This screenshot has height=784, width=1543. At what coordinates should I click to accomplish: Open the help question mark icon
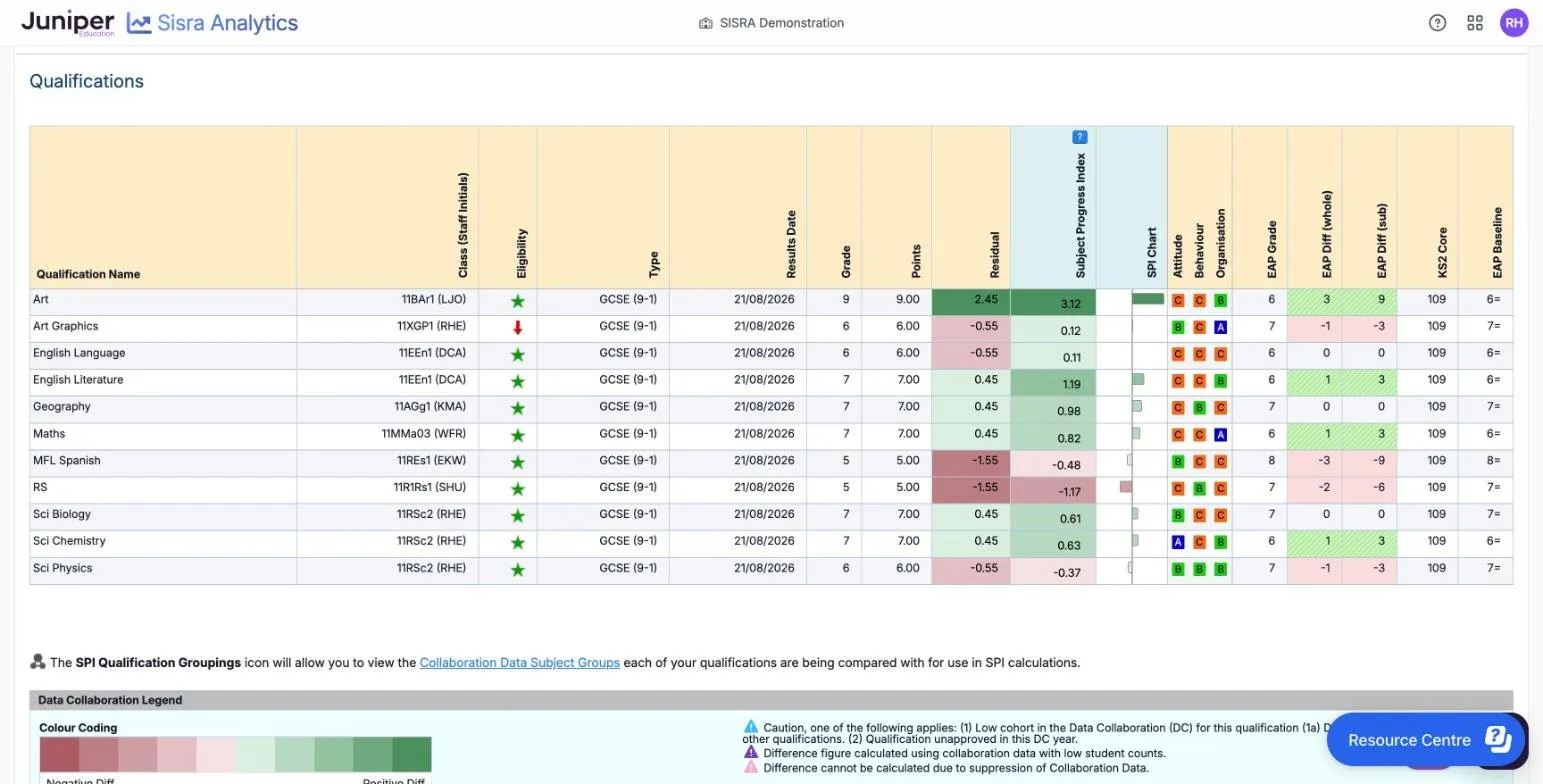point(1437,23)
